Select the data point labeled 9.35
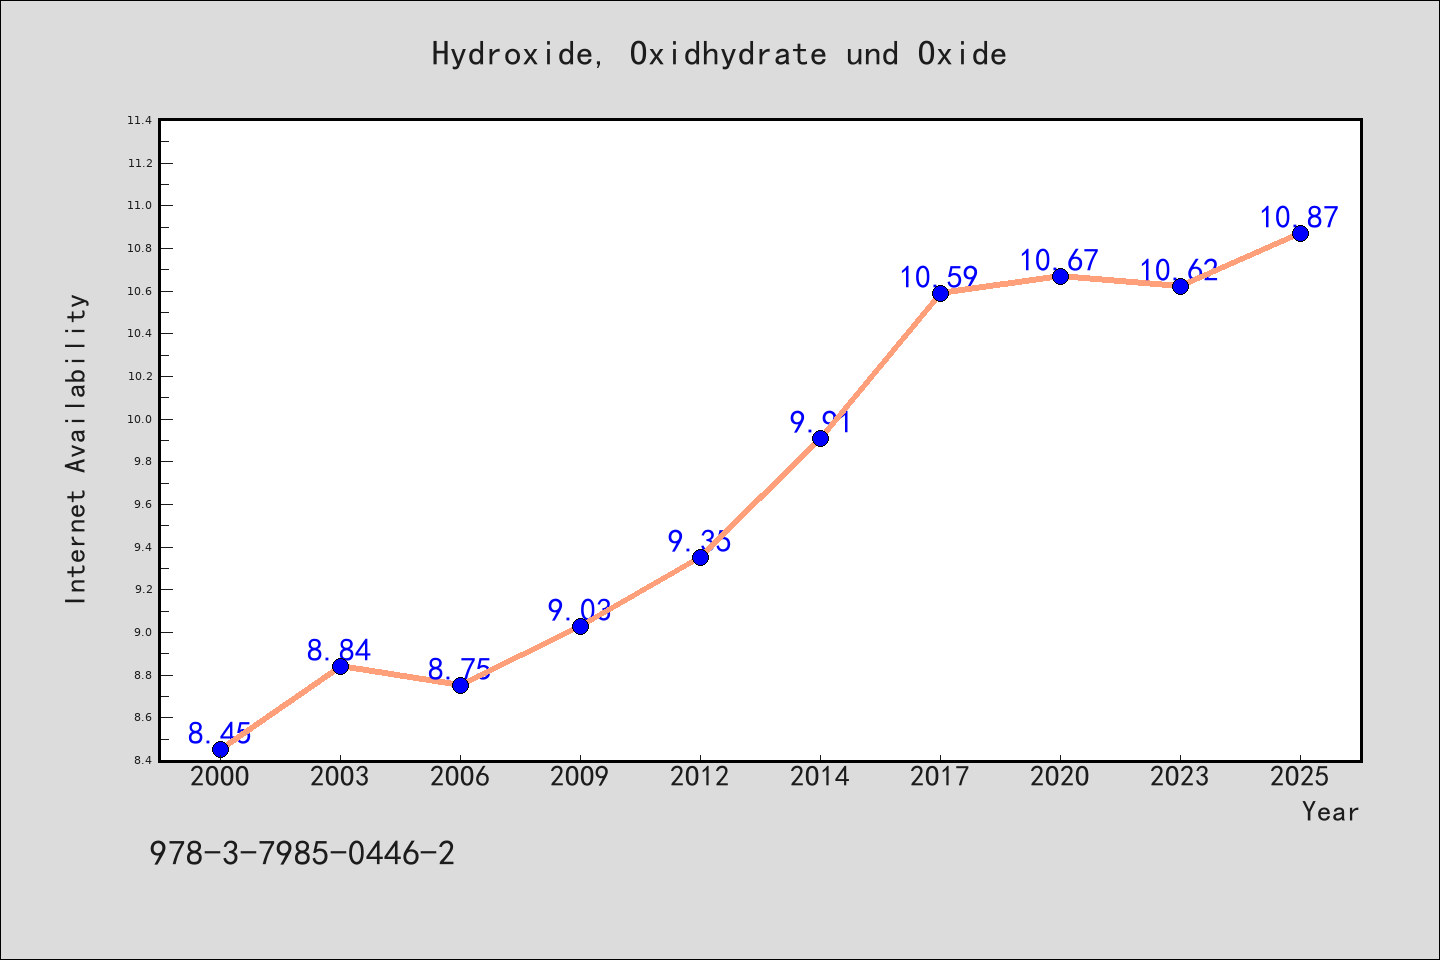 (700, 557)
